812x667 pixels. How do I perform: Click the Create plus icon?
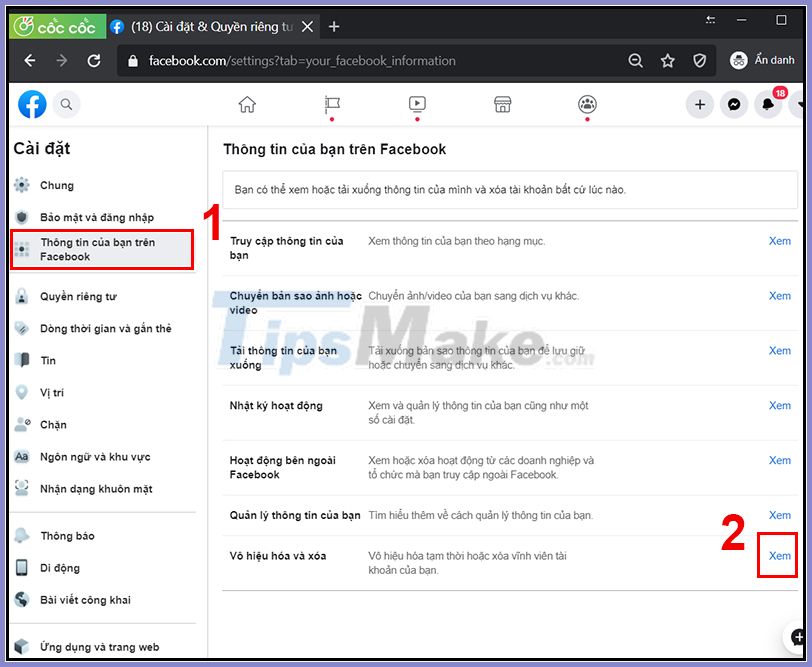tap(700, 104)
